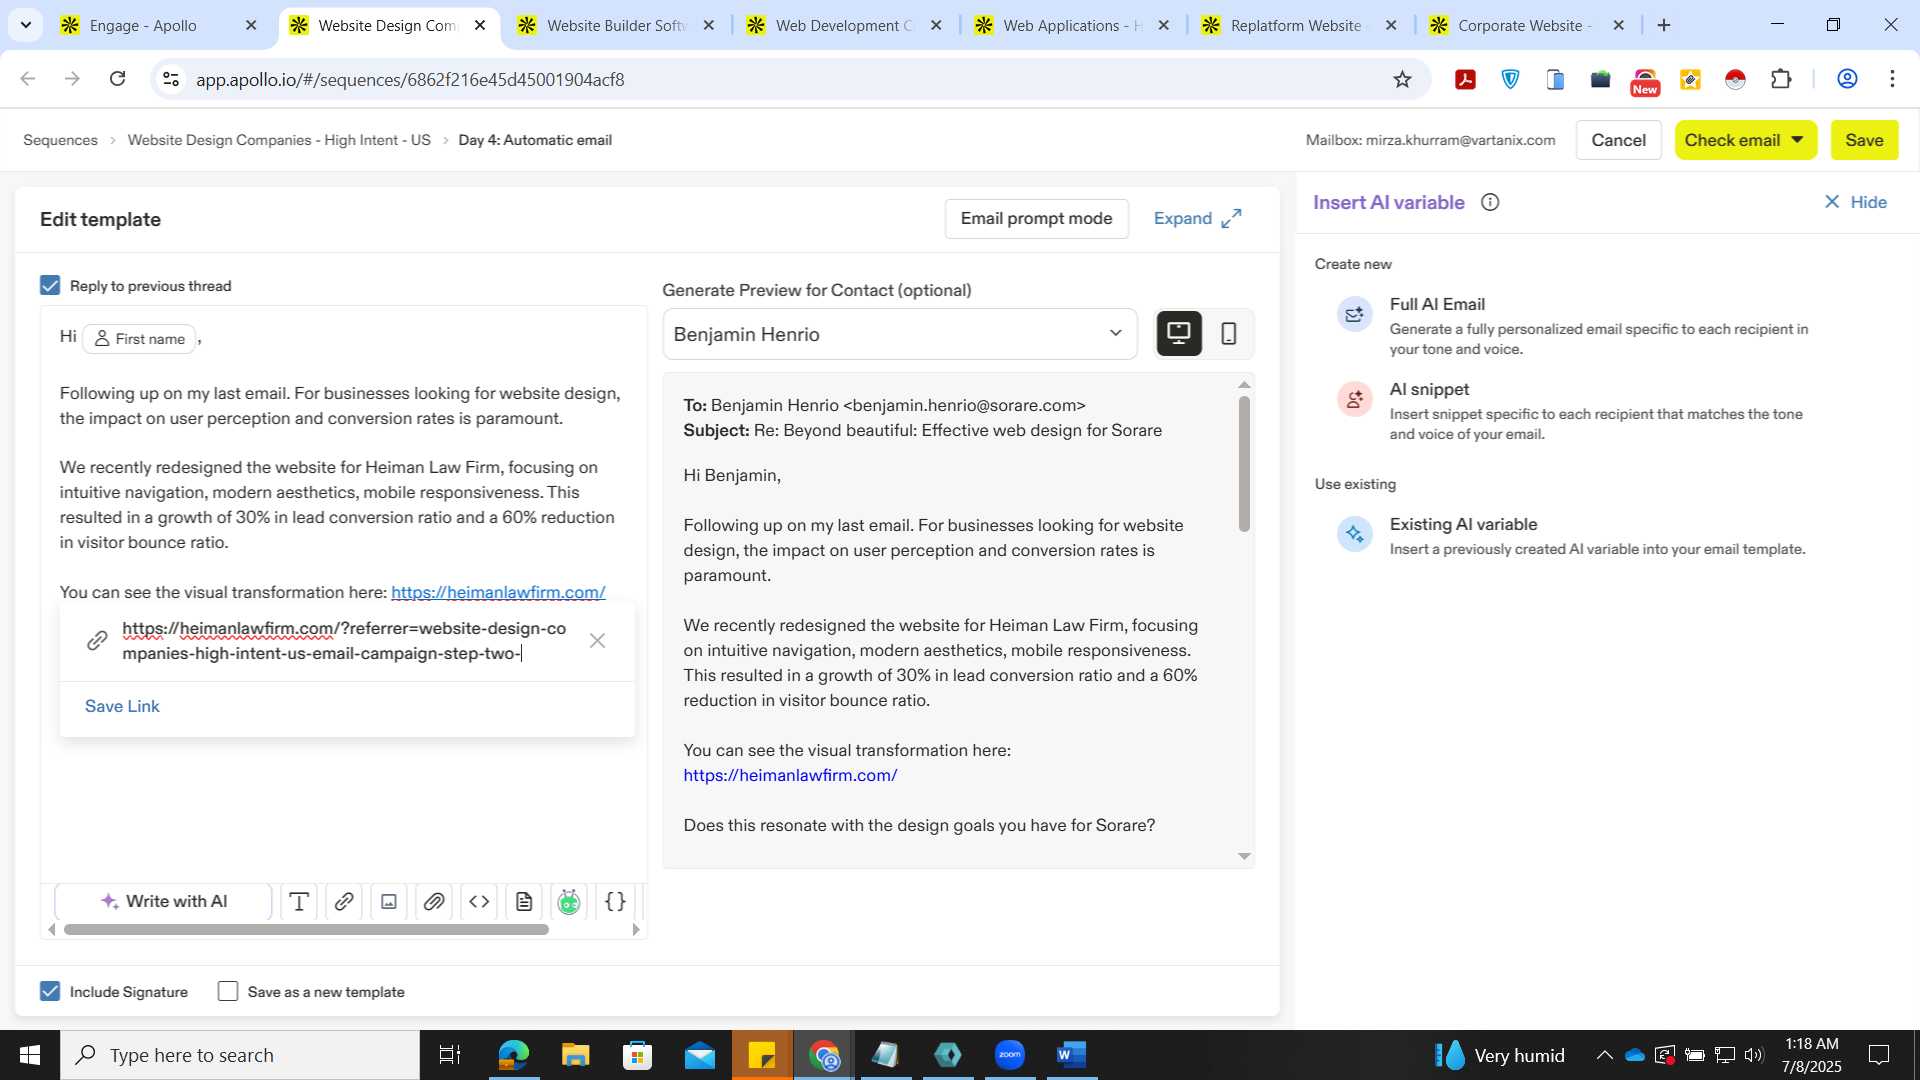Open the tab search dropdown arrow
Viewport: 1920px width, 1080px height.
click(25, 25)
